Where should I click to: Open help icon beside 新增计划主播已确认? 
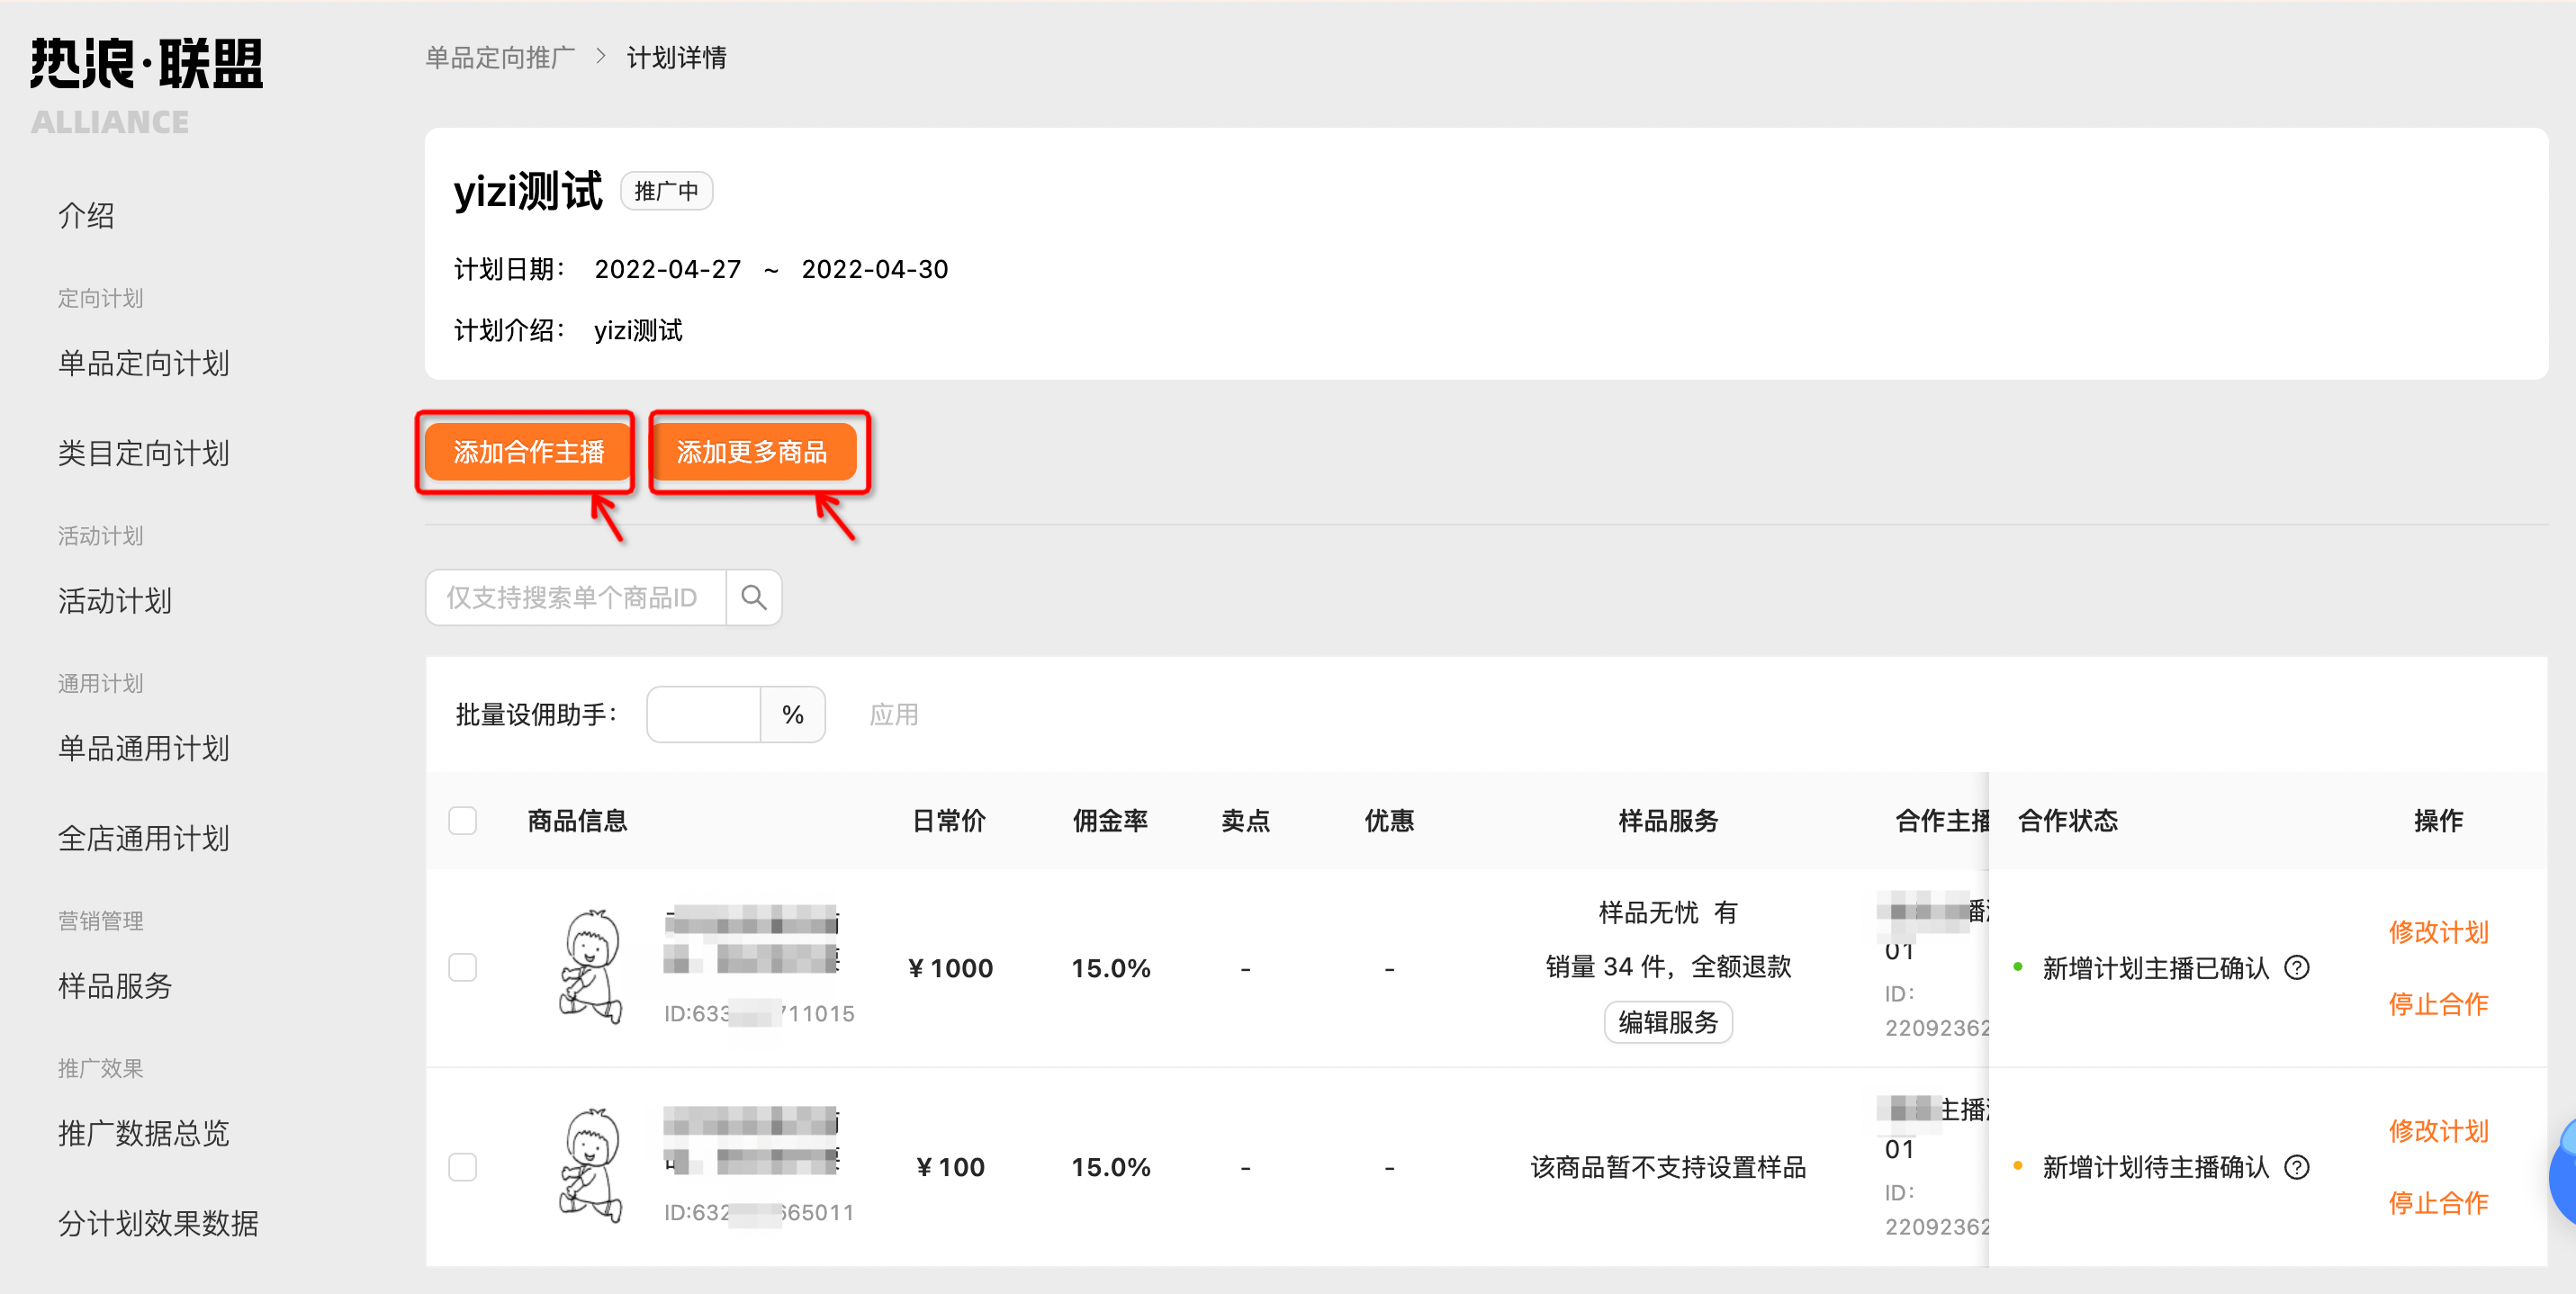2297,968
